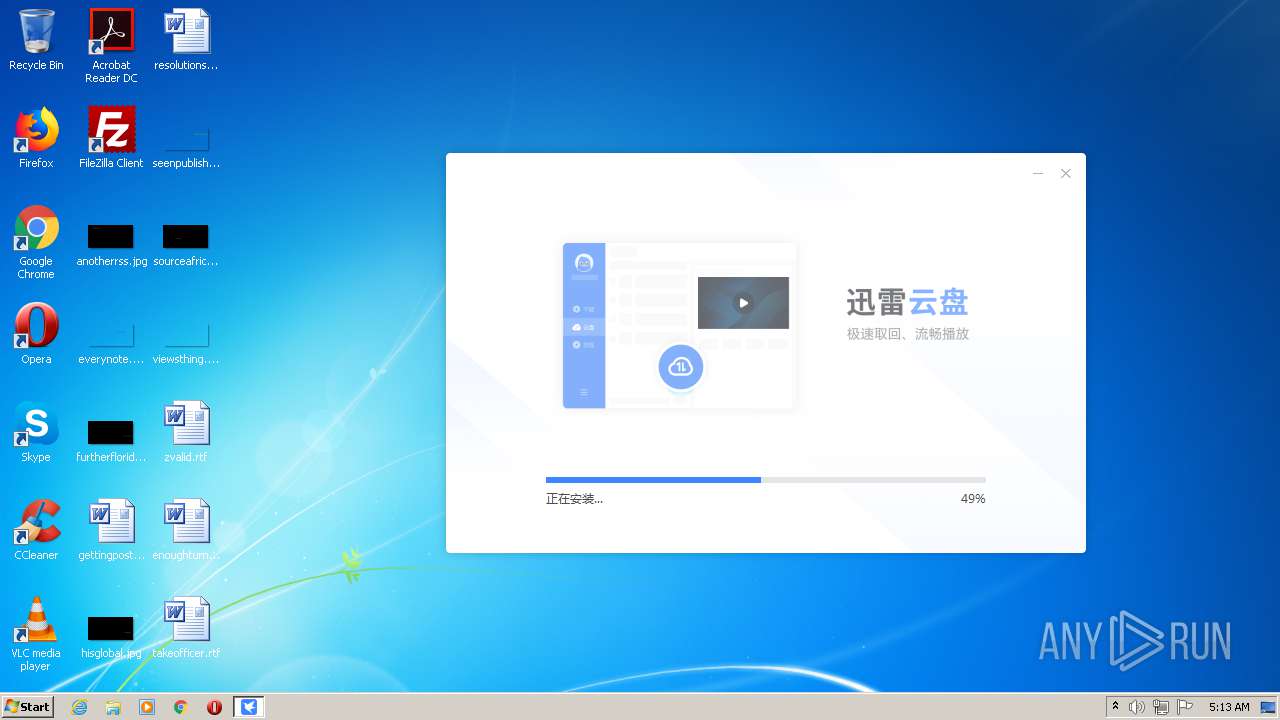Open the enoughtum Word document
The width and height of the screenshot is (1280, 720).
186,530
